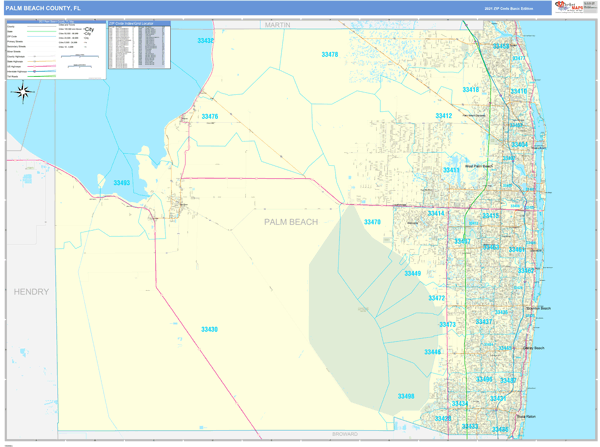Click the HENDRY county label

pyautogui.click(x=31, y=292)
